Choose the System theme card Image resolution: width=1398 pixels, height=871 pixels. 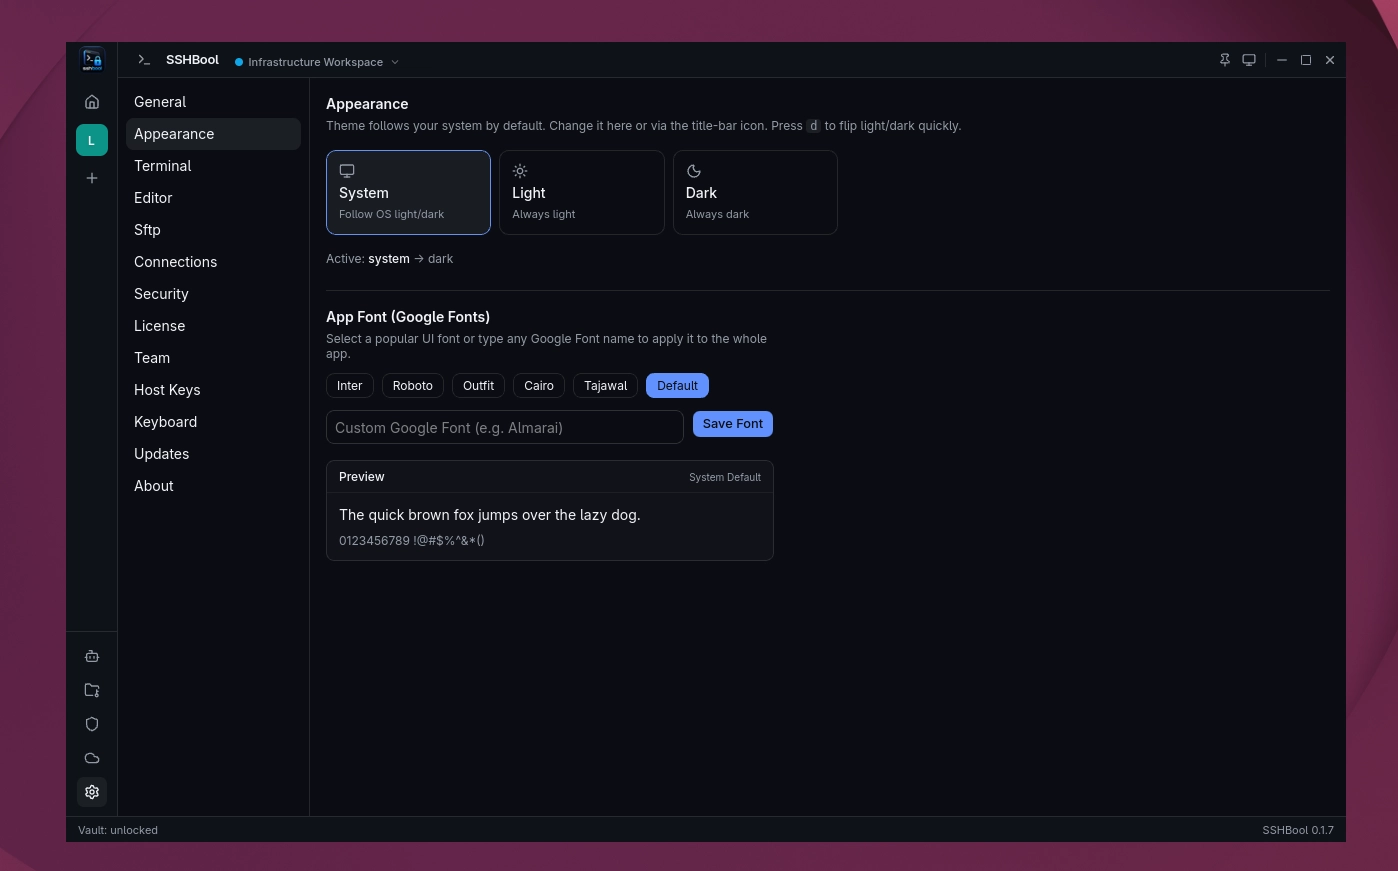[x=408, y=192]
